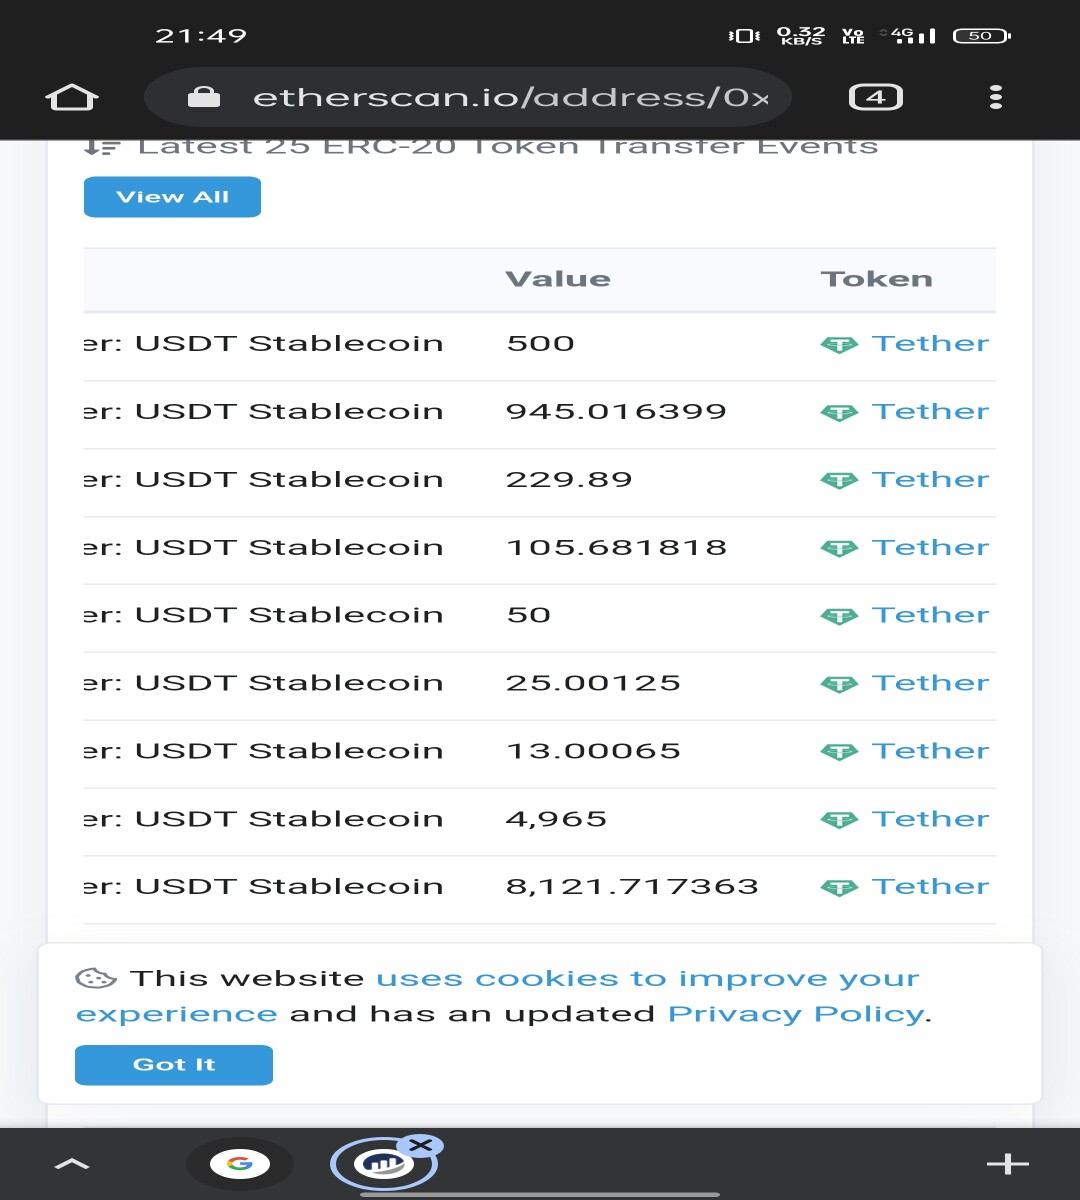The height and width of the screenshot is (1200, 1080).
Task: Open Tether link in the 8,121.717363 row
Action: (x=930, y=886)
